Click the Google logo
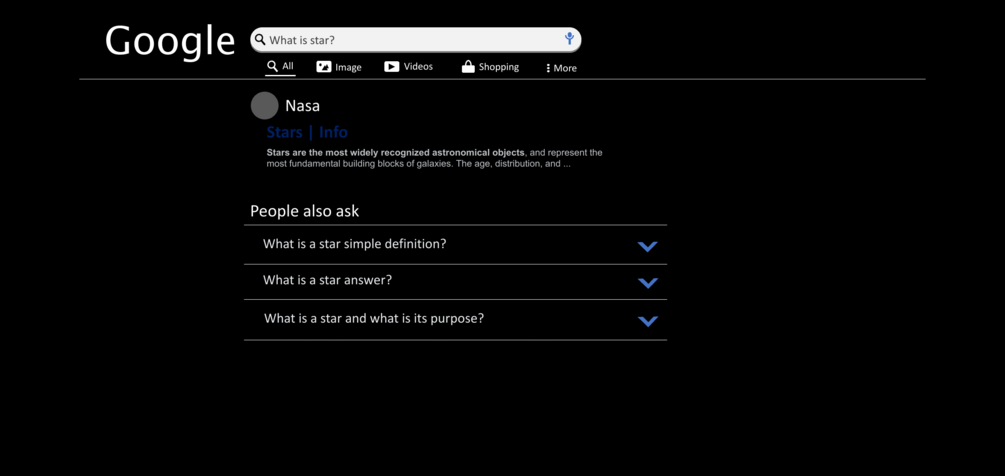This screenshot has height=476, width=1005. pos(170,41)
